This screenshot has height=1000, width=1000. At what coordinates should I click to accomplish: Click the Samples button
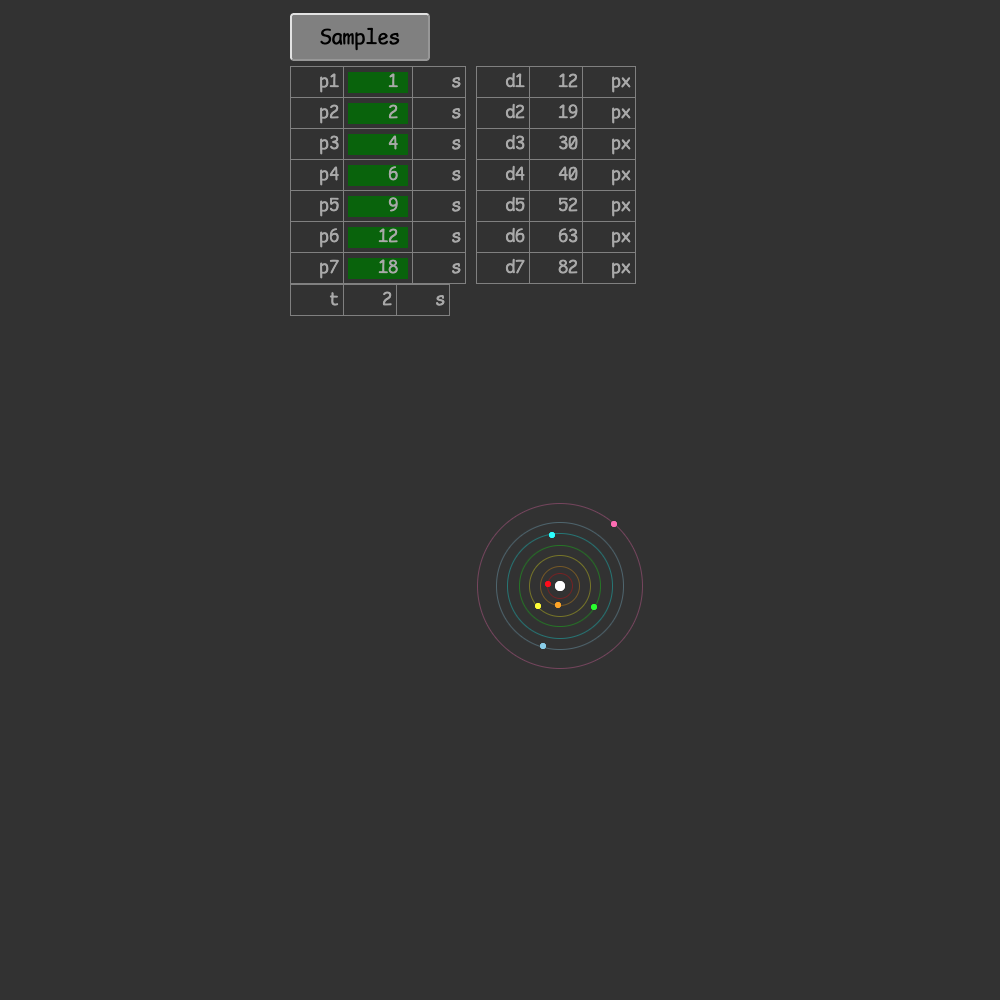pos(359,37)
